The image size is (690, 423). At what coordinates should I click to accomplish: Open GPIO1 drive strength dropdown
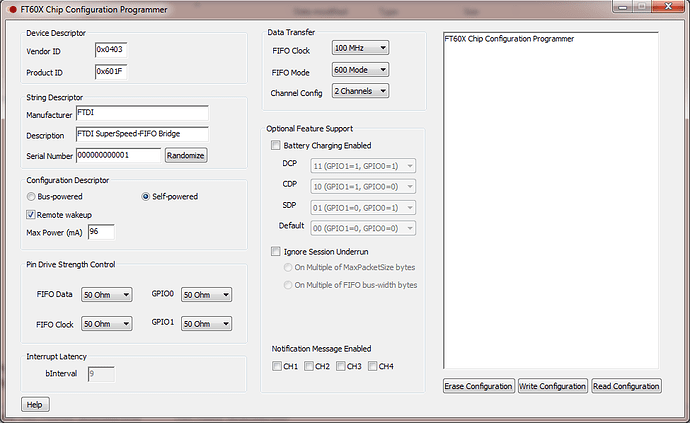206,324
